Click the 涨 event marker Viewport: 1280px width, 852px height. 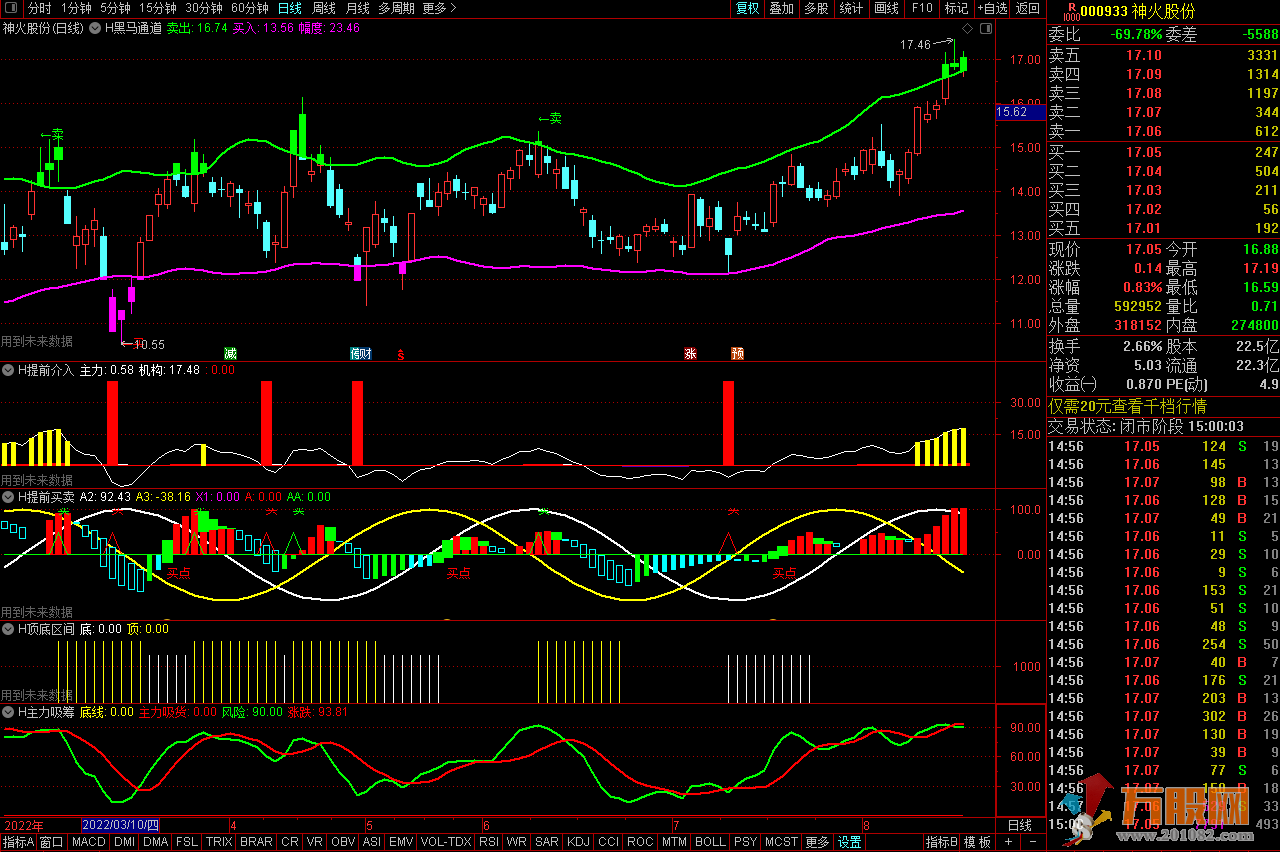point(690,353)
